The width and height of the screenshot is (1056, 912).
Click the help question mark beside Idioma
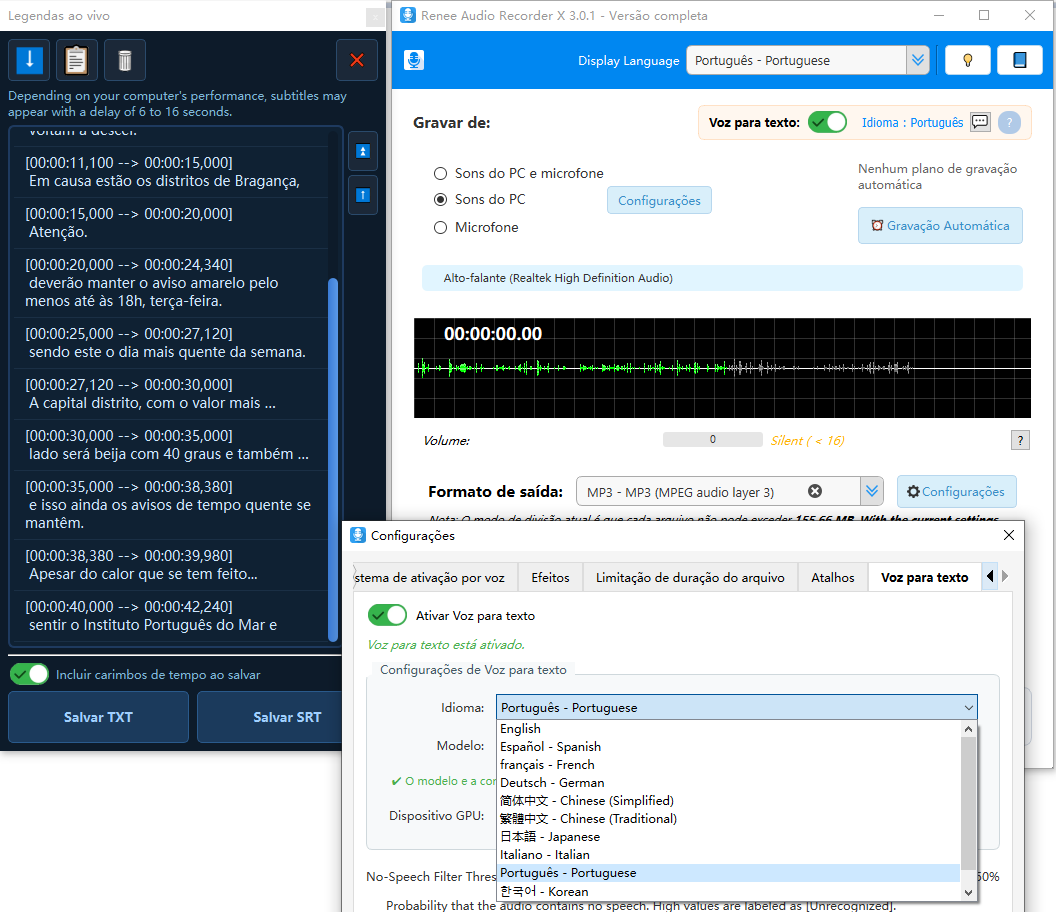[x=1009, y=123]
